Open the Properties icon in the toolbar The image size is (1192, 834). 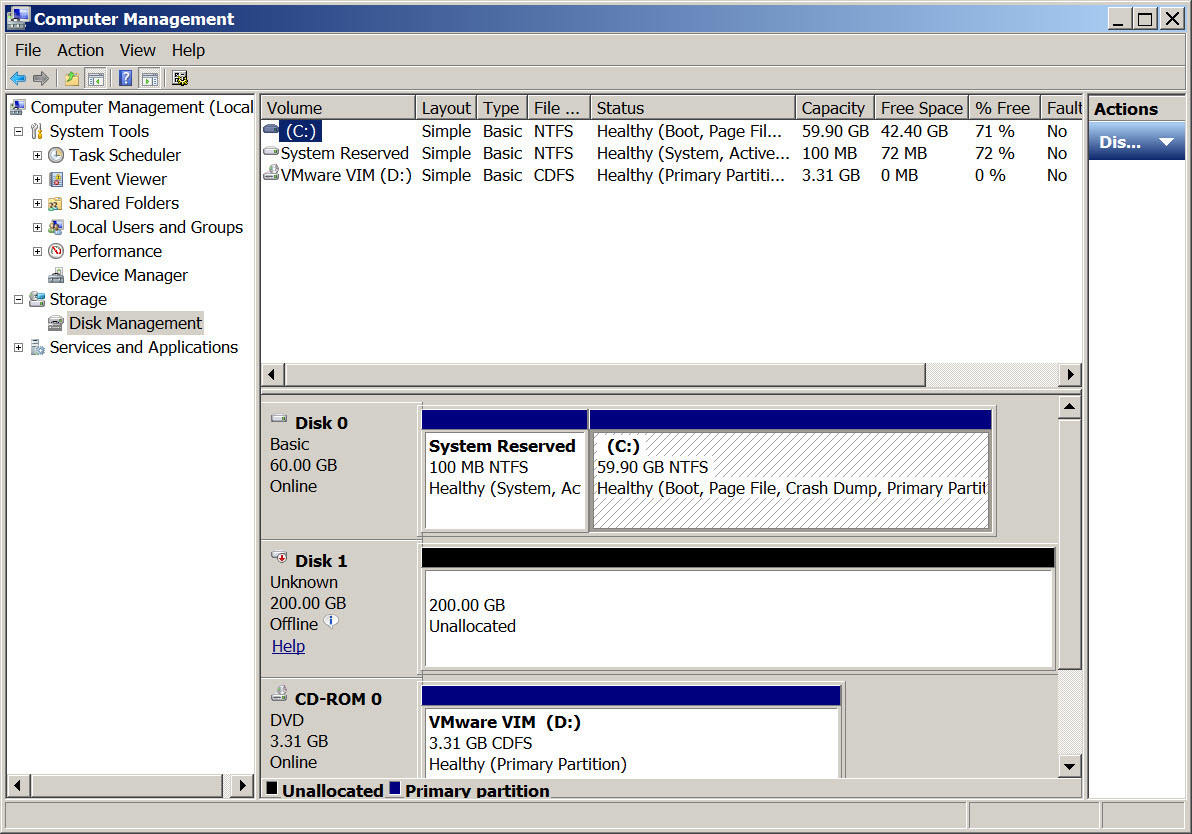(180, 78)
